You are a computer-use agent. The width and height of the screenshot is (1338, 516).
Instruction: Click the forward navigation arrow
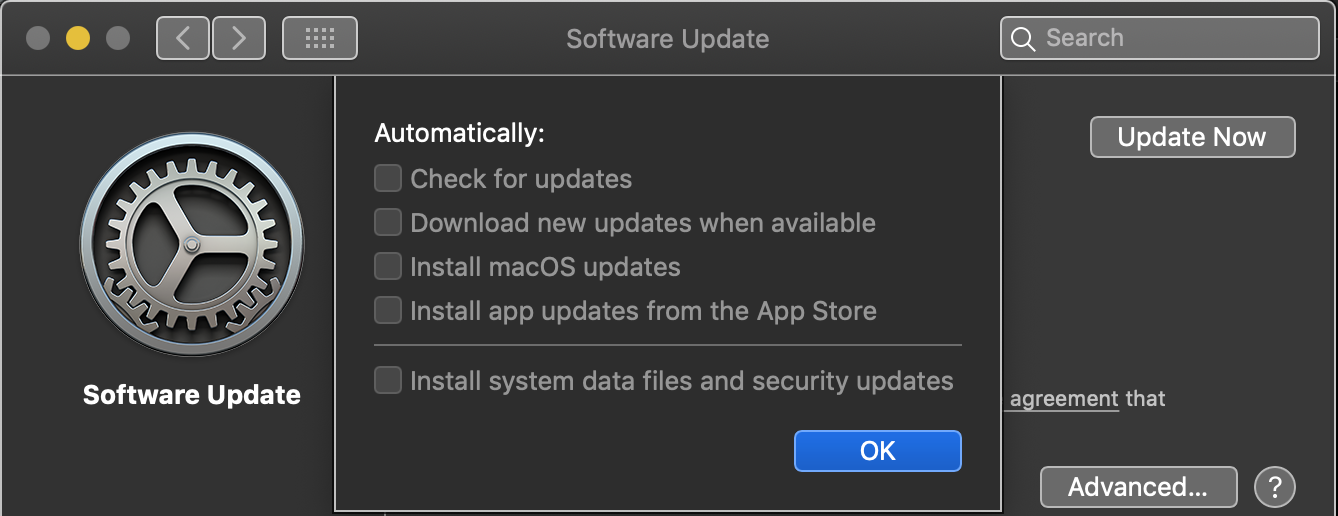point(238,39)
